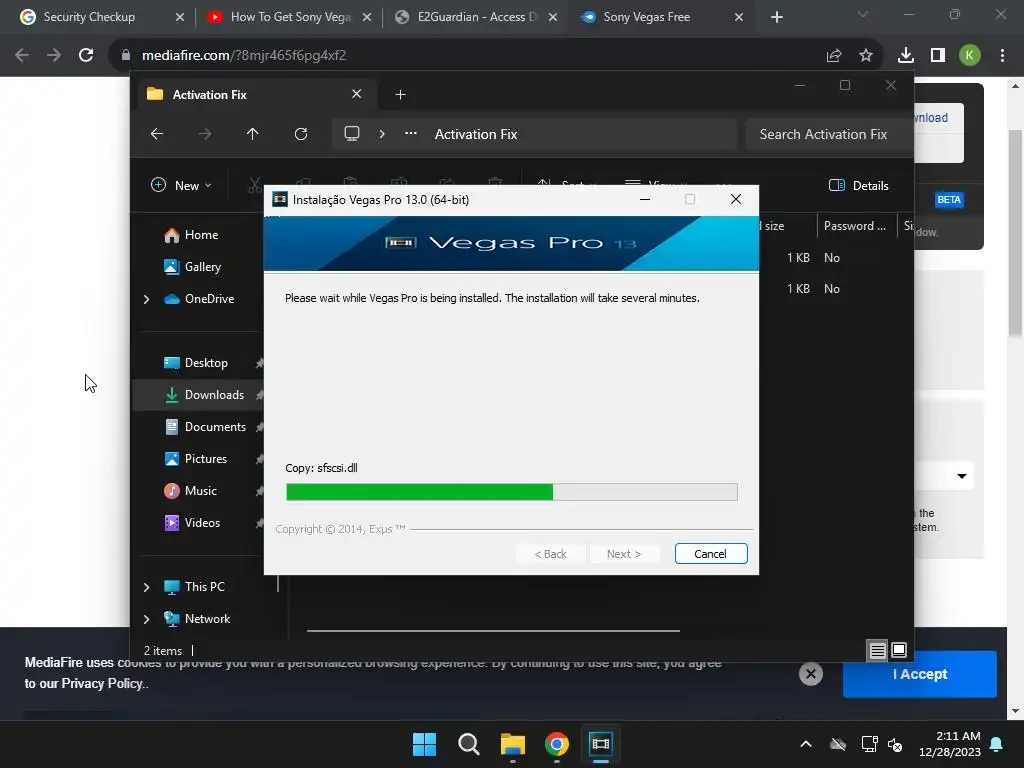1024x768 pixels.
Task: Select Vegas Pro installer taskbar icon
Action: [601, 744]
